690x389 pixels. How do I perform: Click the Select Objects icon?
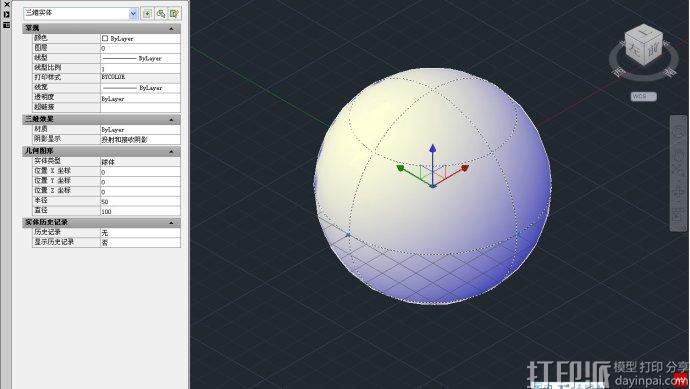161,14
